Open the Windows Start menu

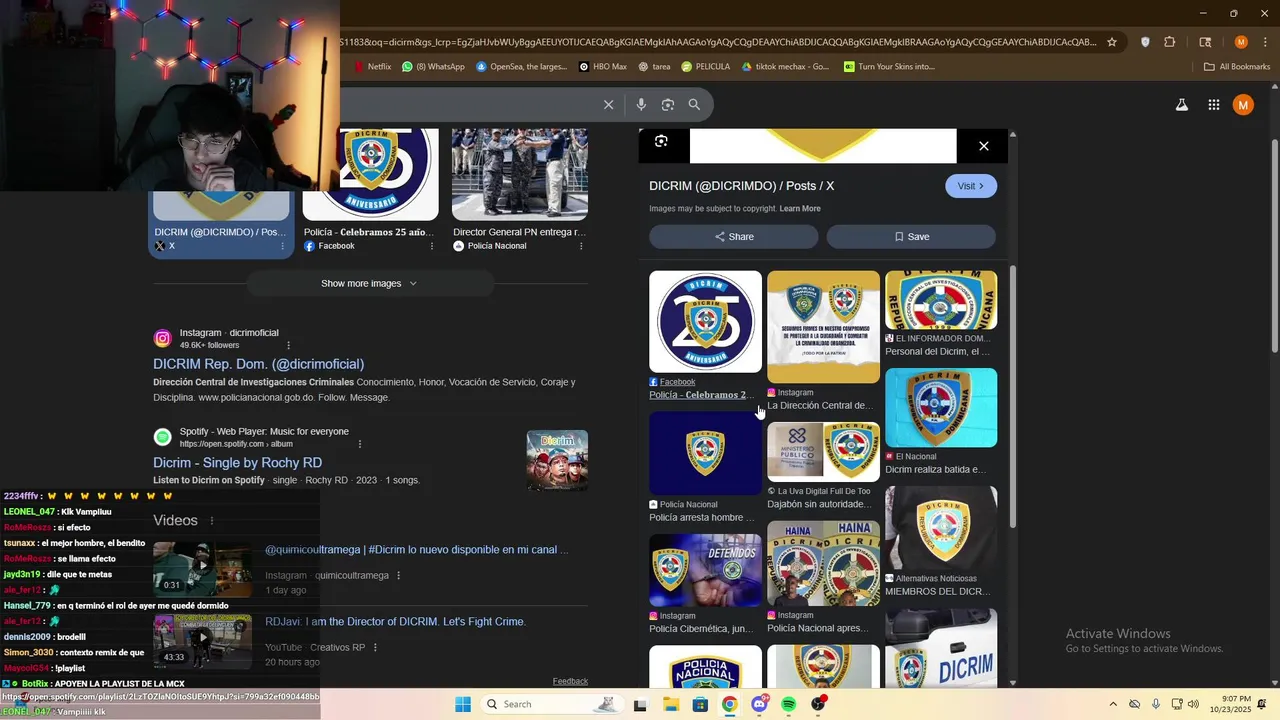click(x=463, y=704)
